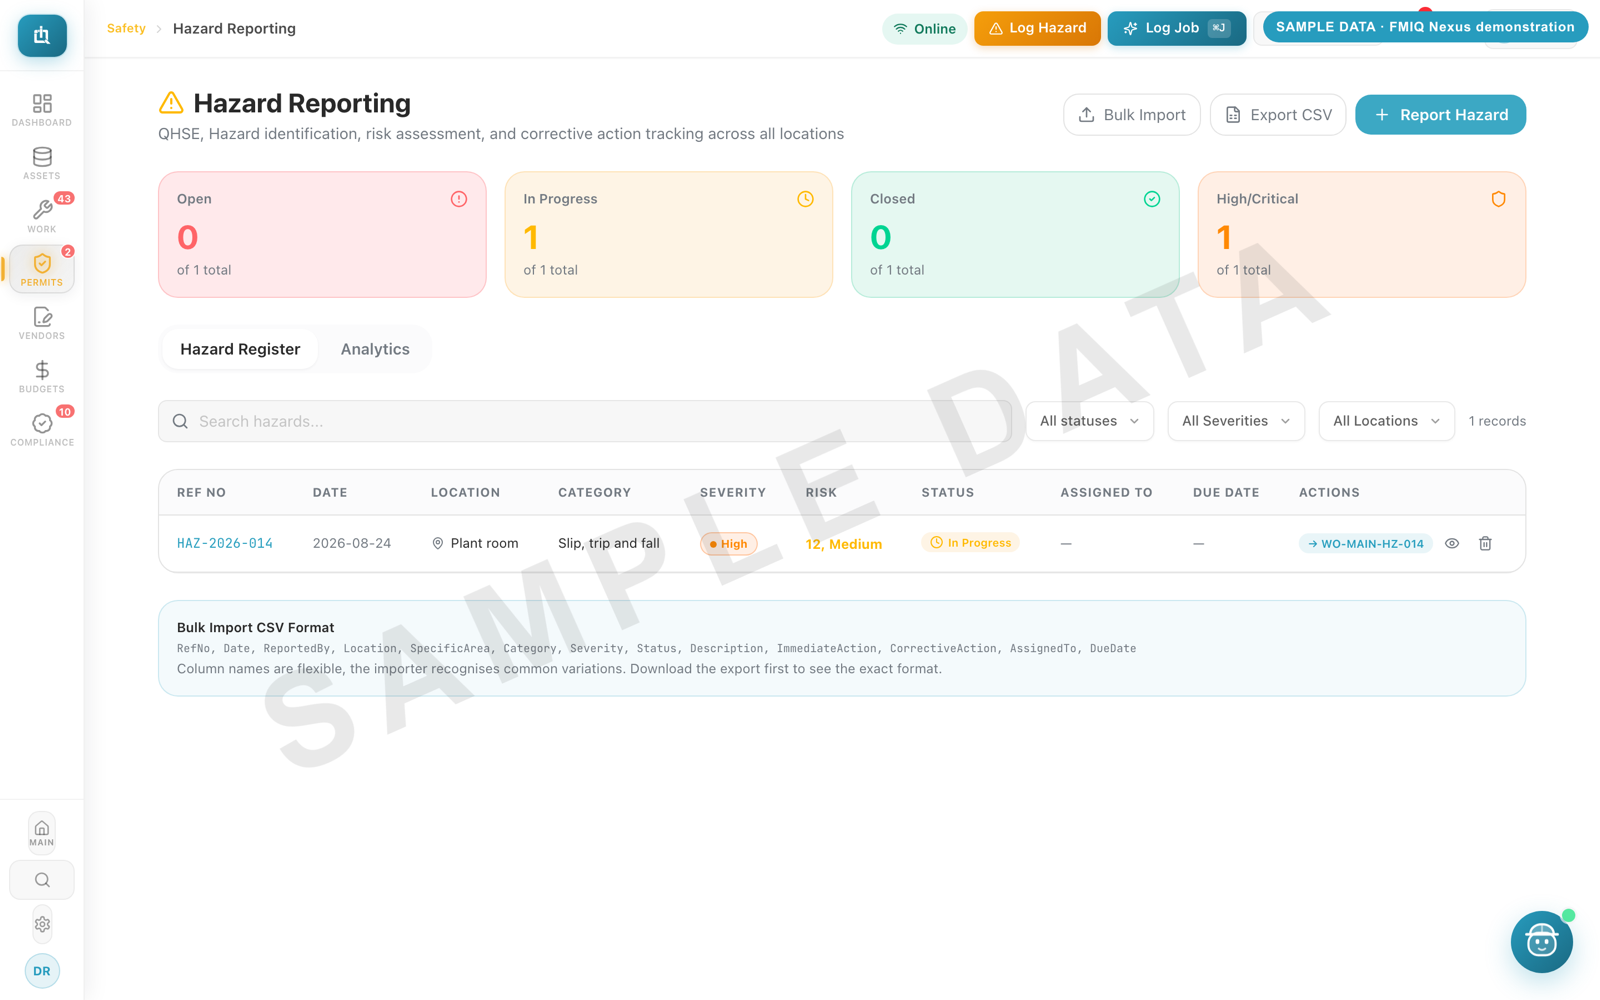Click the Log Hazard button
The width and height of the screenshot is (1600, 1000).
point(1037,28)
